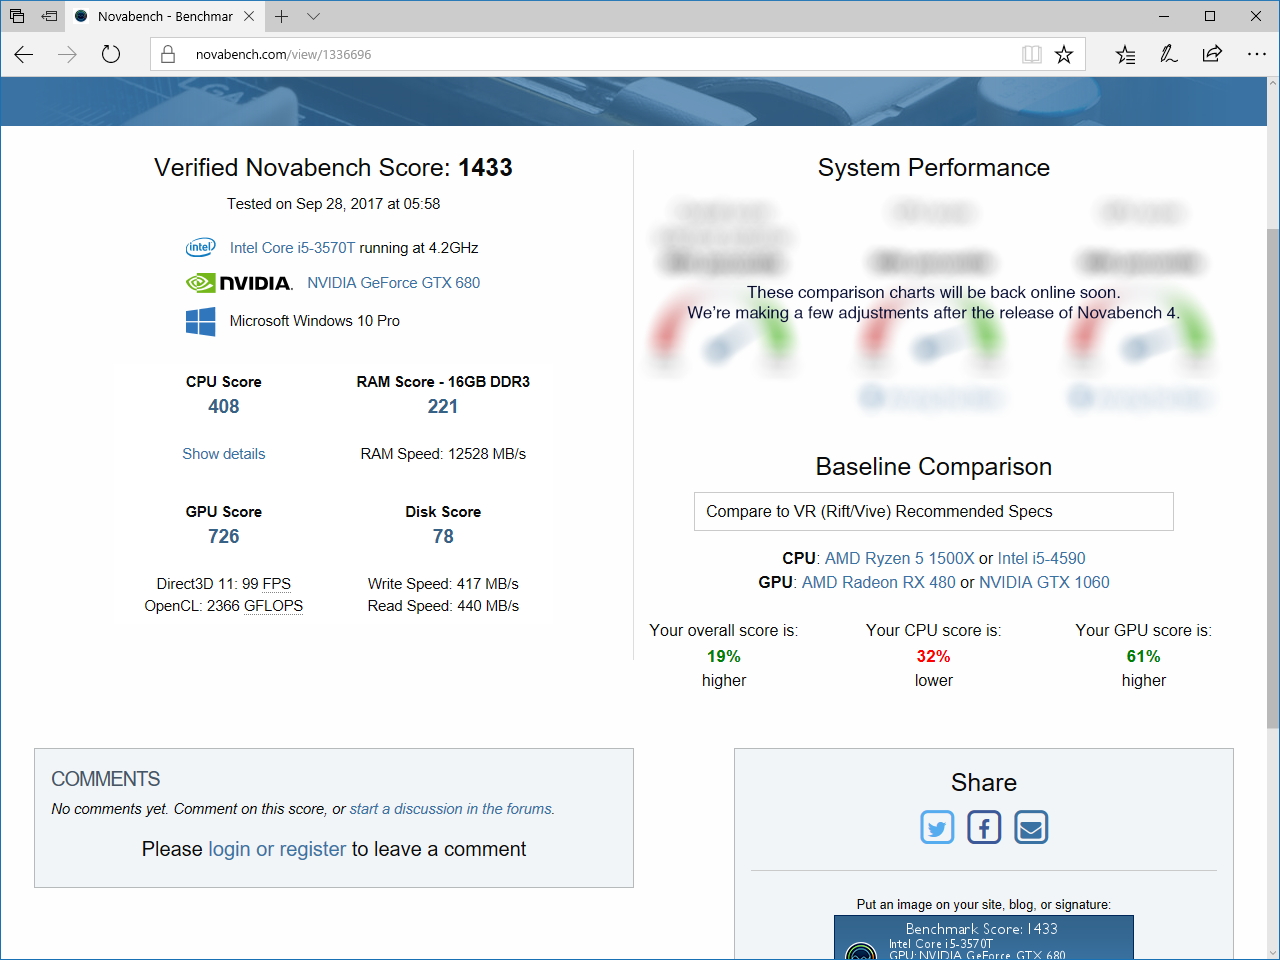Click the Disk Score value 78

[x=443, y=537]
